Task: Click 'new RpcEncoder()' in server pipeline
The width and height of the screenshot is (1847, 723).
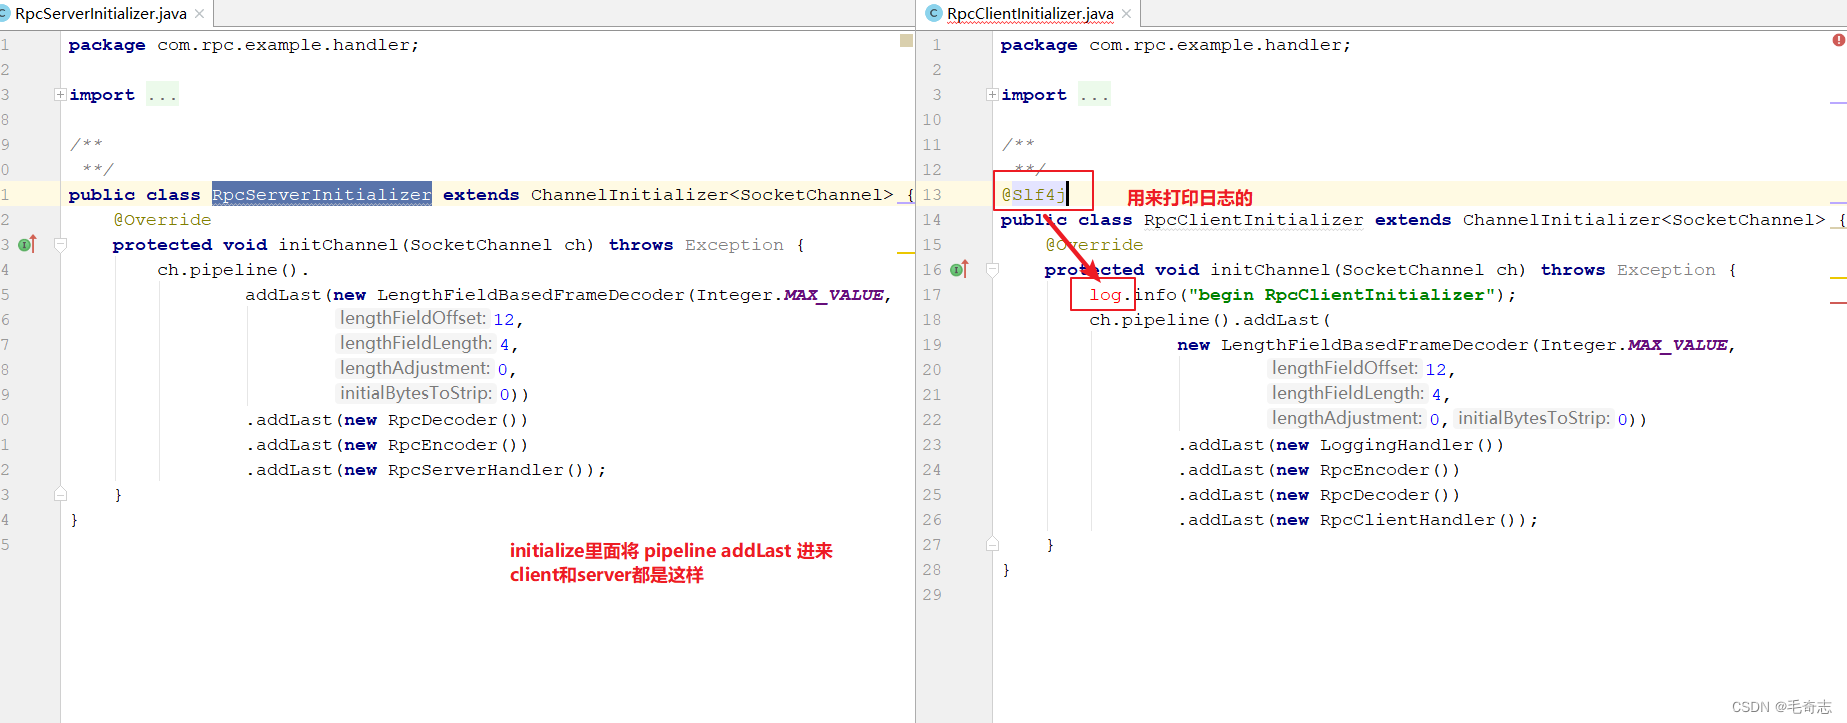Action: (430, 445)
